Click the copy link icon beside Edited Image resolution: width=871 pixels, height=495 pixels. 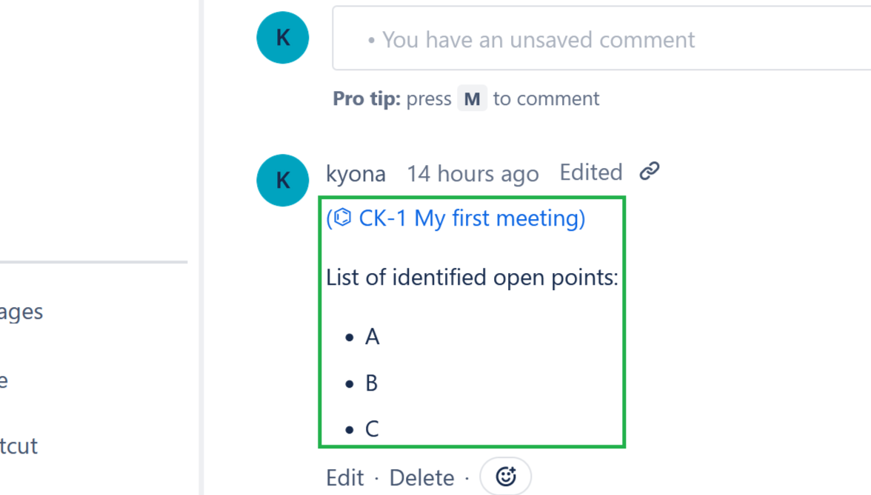650,172
